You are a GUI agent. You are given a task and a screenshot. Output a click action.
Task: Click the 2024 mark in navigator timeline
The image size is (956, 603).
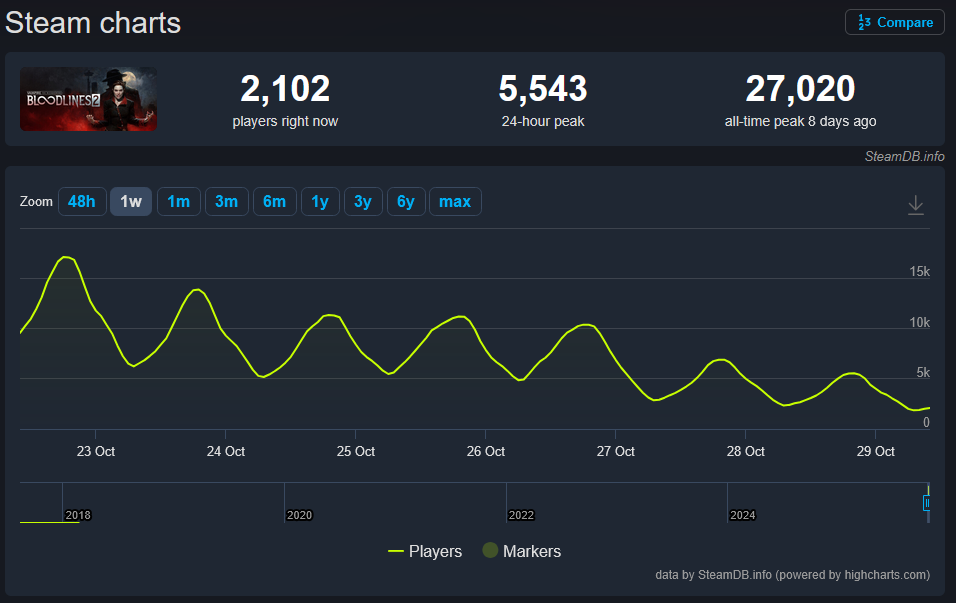tap(743, 515)
